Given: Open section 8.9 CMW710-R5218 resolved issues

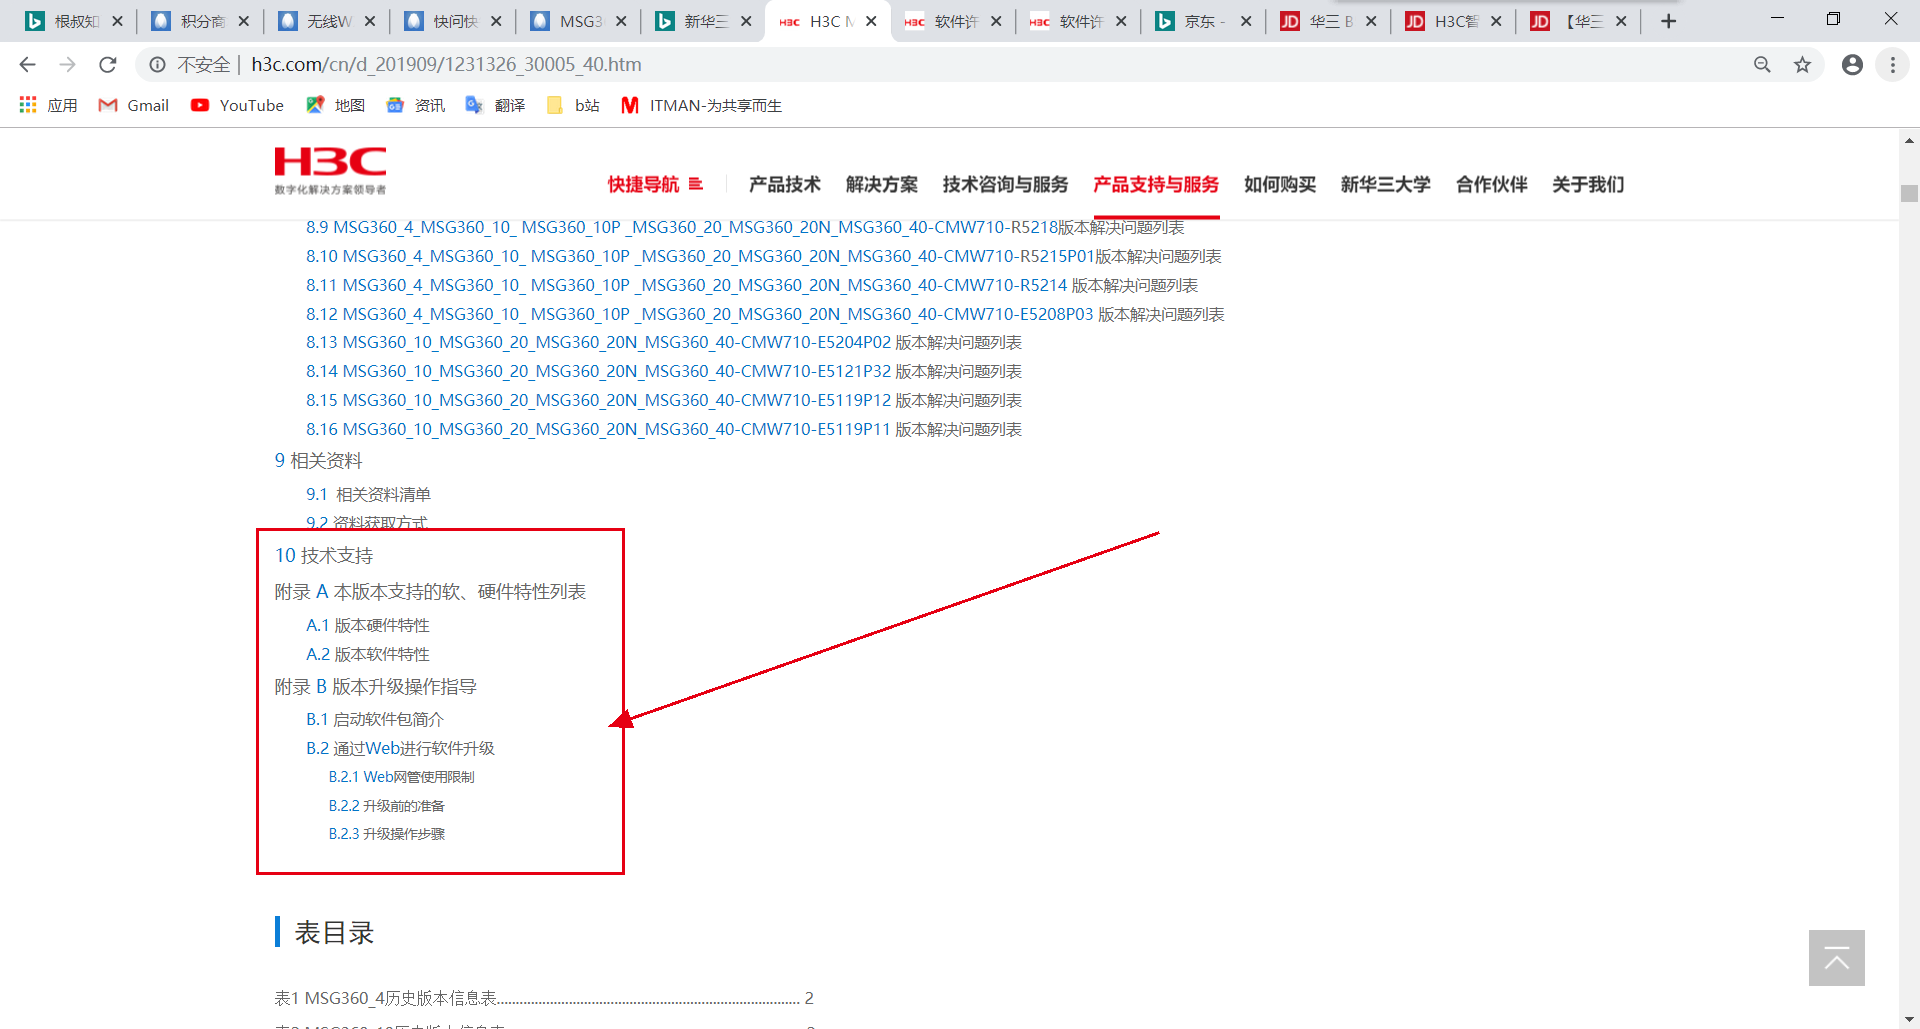Looking at the screenshot, I should pyautogui.click(x=745, y=228).
